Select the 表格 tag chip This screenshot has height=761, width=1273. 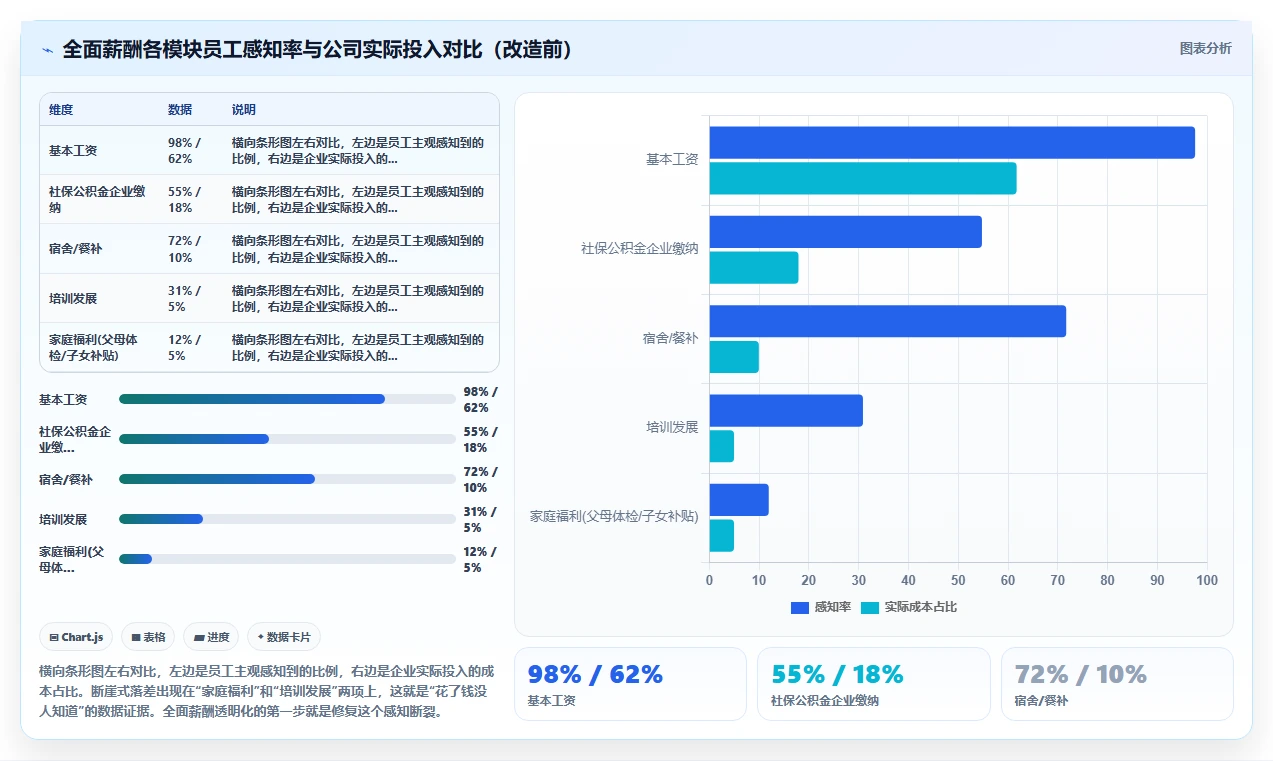pos(148,637)
